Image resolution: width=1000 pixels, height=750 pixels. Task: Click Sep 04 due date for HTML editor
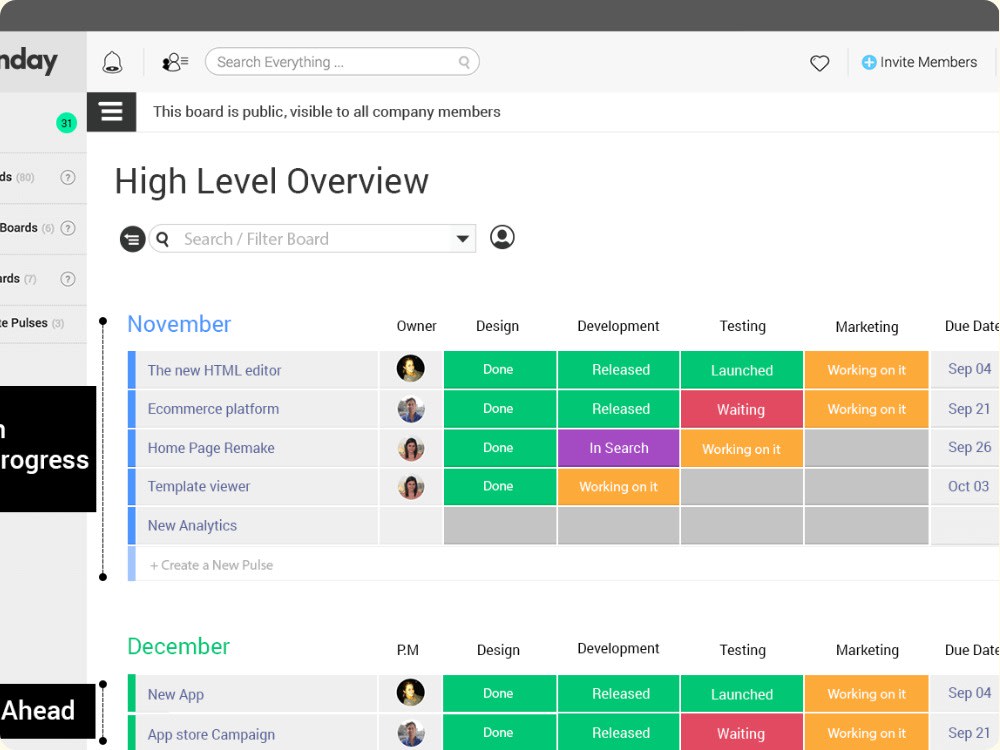click(x=969, y=369)
